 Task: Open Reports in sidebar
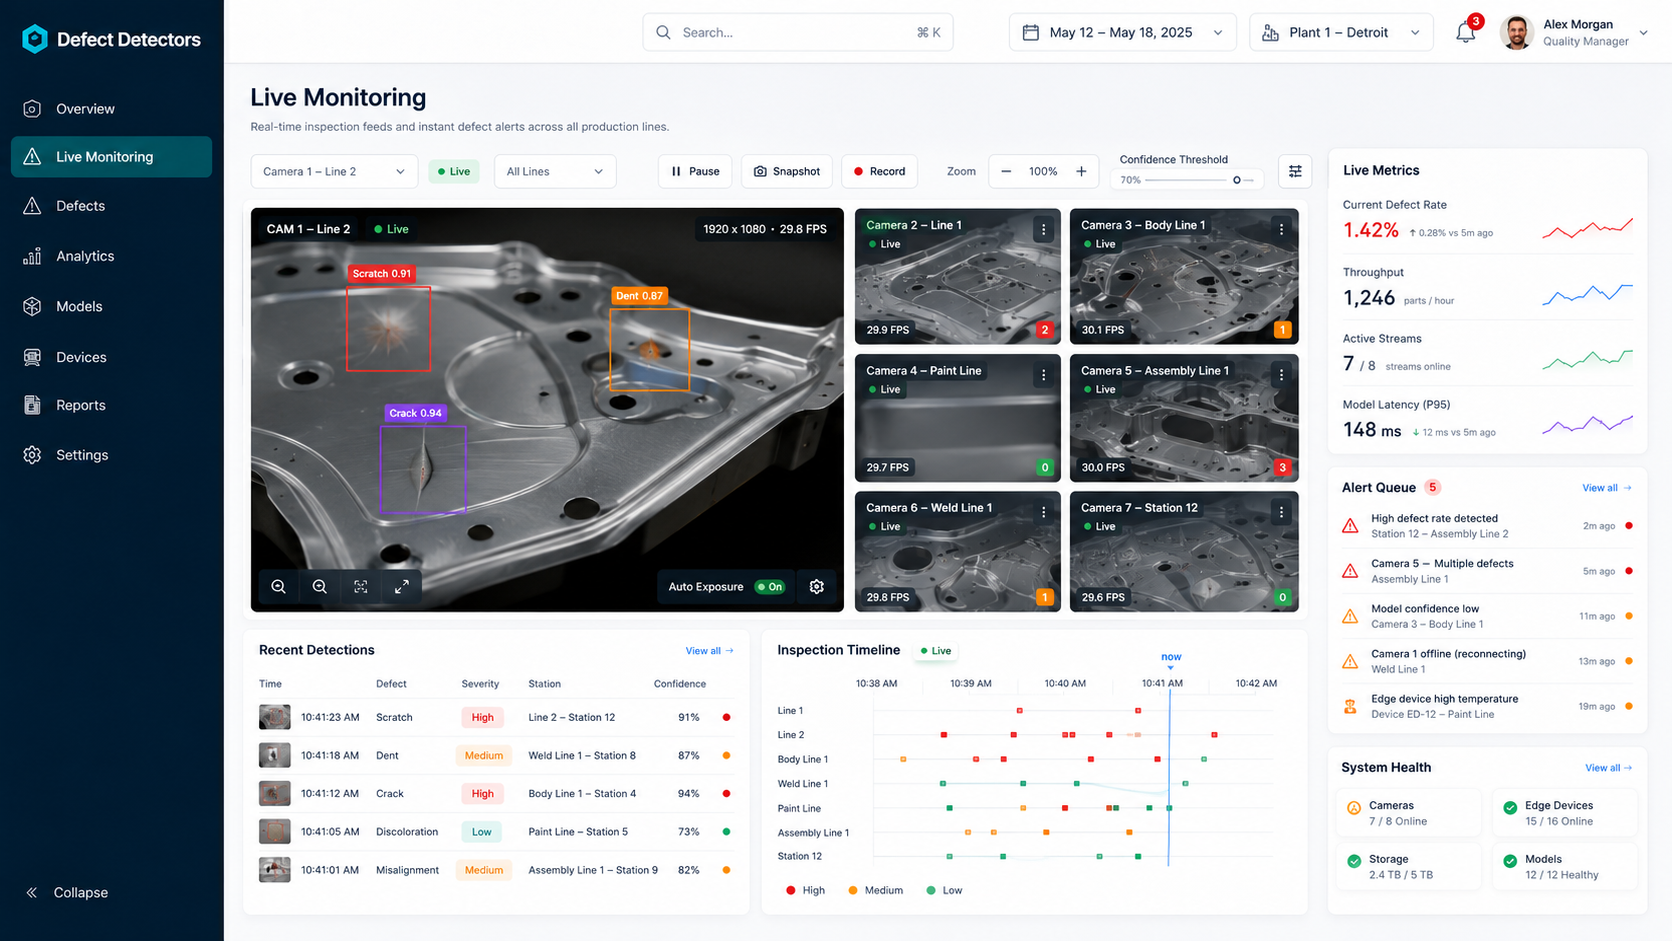click(111, 405)
